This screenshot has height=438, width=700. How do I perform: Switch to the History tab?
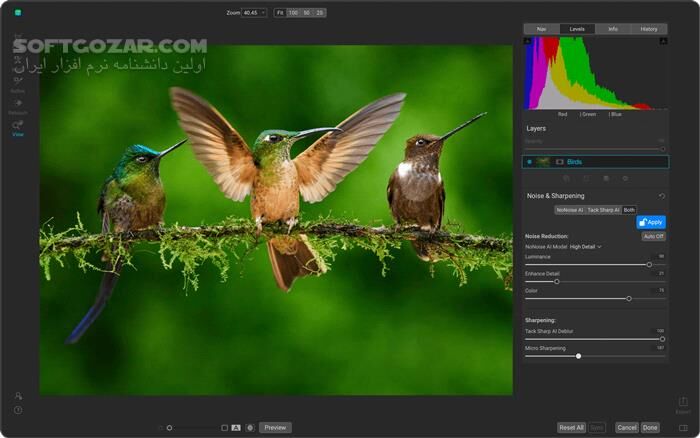[649, 29]
